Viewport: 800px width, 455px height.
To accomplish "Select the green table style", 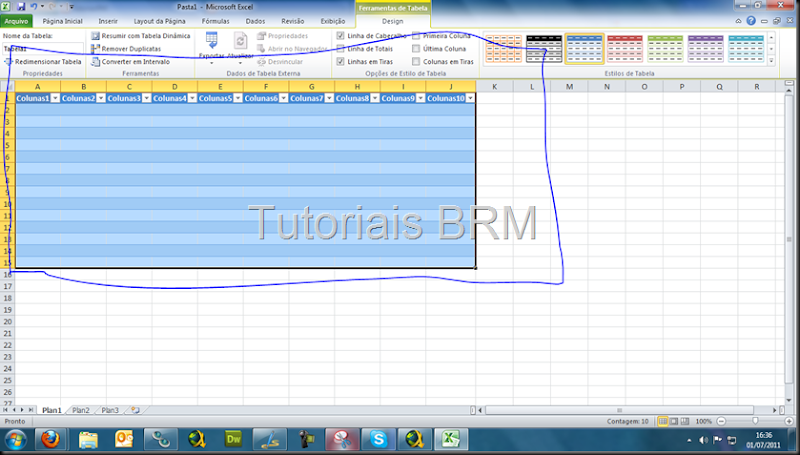I will (665, 48).
